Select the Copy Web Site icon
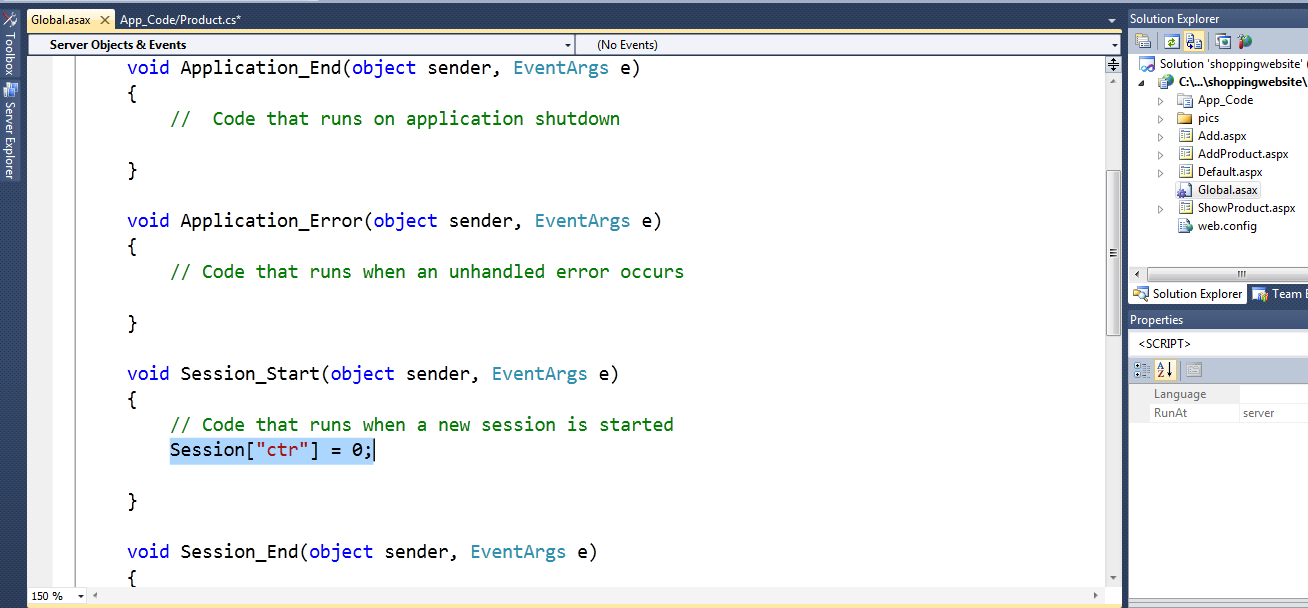 [1224, 41]
